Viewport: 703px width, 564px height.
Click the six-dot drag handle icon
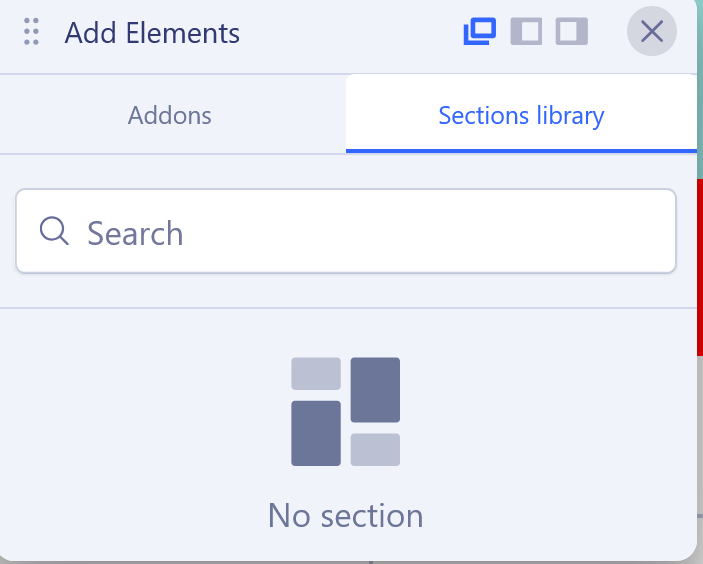(x=31, y=32)
